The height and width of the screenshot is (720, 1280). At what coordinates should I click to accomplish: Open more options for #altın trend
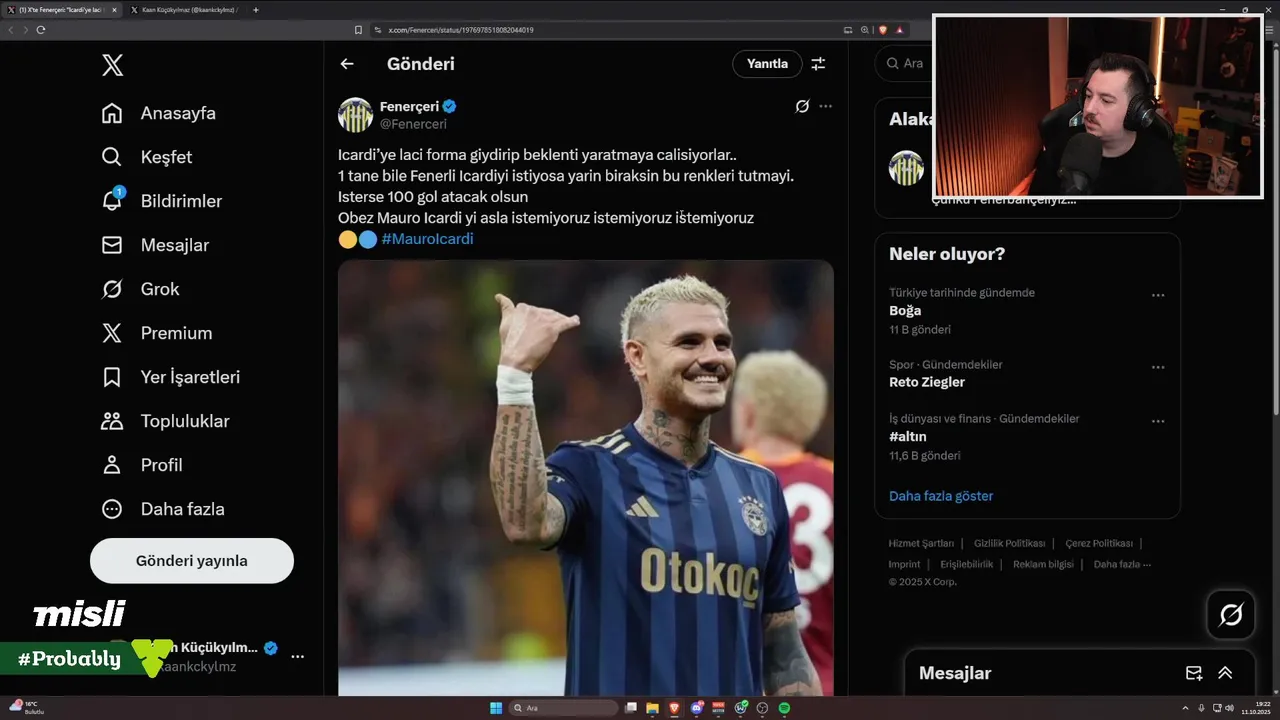point(1158,421)
